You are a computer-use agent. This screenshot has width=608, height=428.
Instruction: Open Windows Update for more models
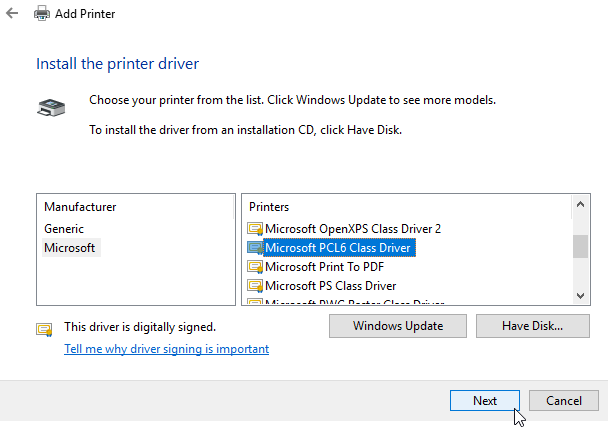(398, 326)
